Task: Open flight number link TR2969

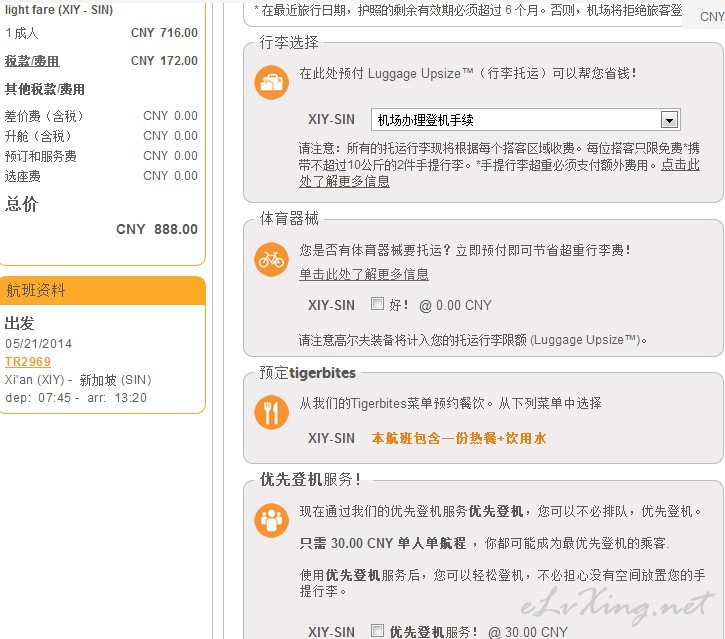Action: [28, 362]
